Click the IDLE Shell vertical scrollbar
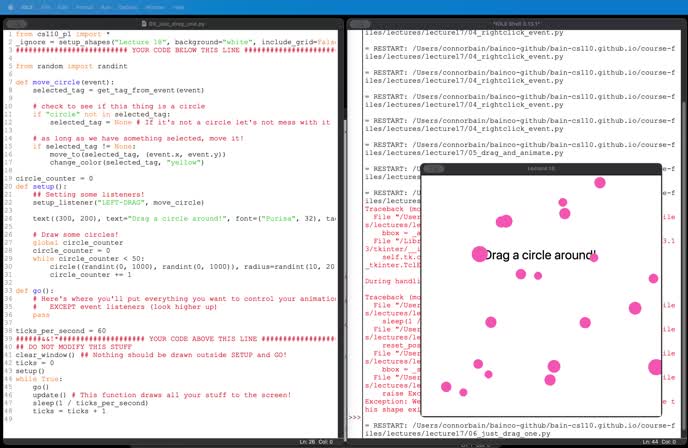 click(684, 233)
